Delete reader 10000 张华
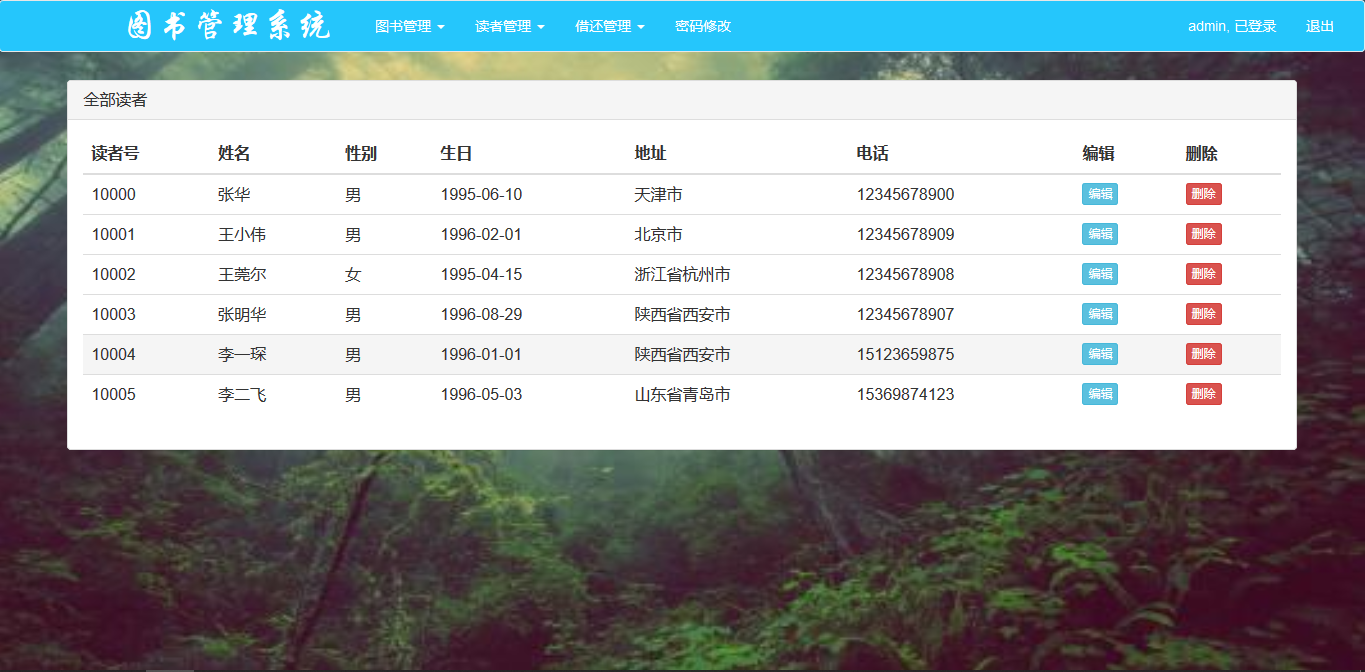 pyautogui.click(x=1204, y=194)
